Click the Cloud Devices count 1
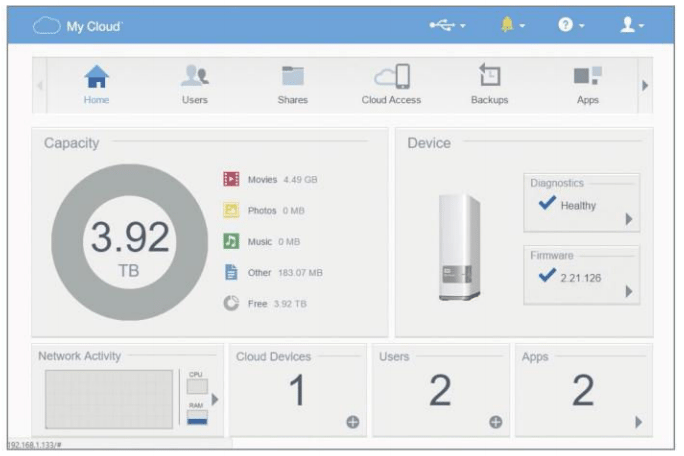 click(x=297, y=390)
